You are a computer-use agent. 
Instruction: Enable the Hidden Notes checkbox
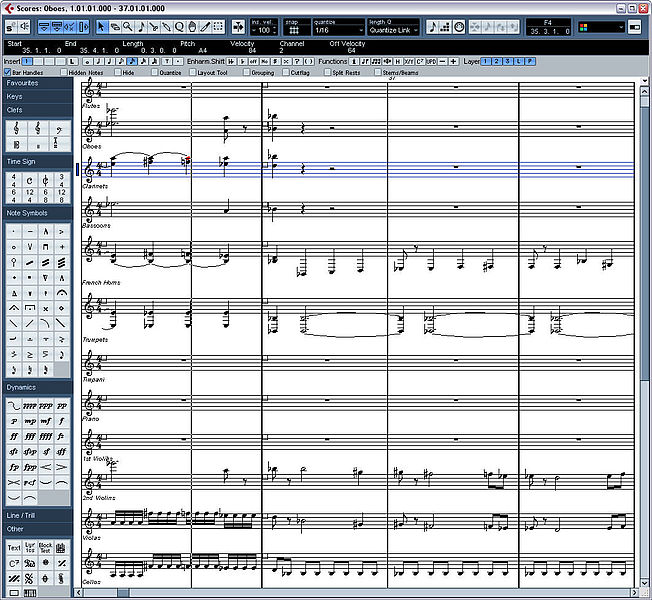[64, 73]
